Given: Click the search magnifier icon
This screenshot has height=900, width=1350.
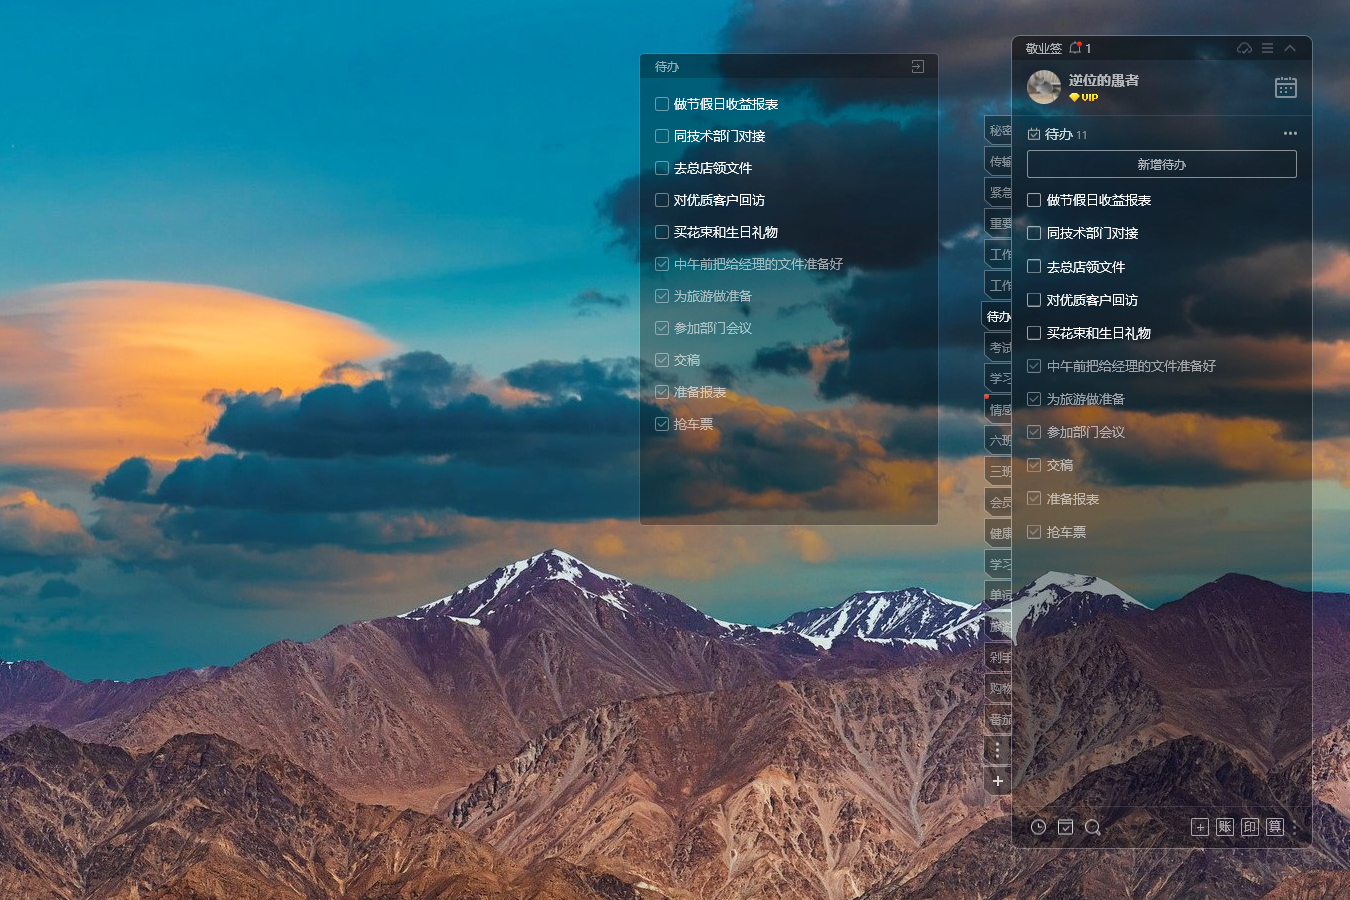Looking at the screenshot, I should click(1092, 827).
